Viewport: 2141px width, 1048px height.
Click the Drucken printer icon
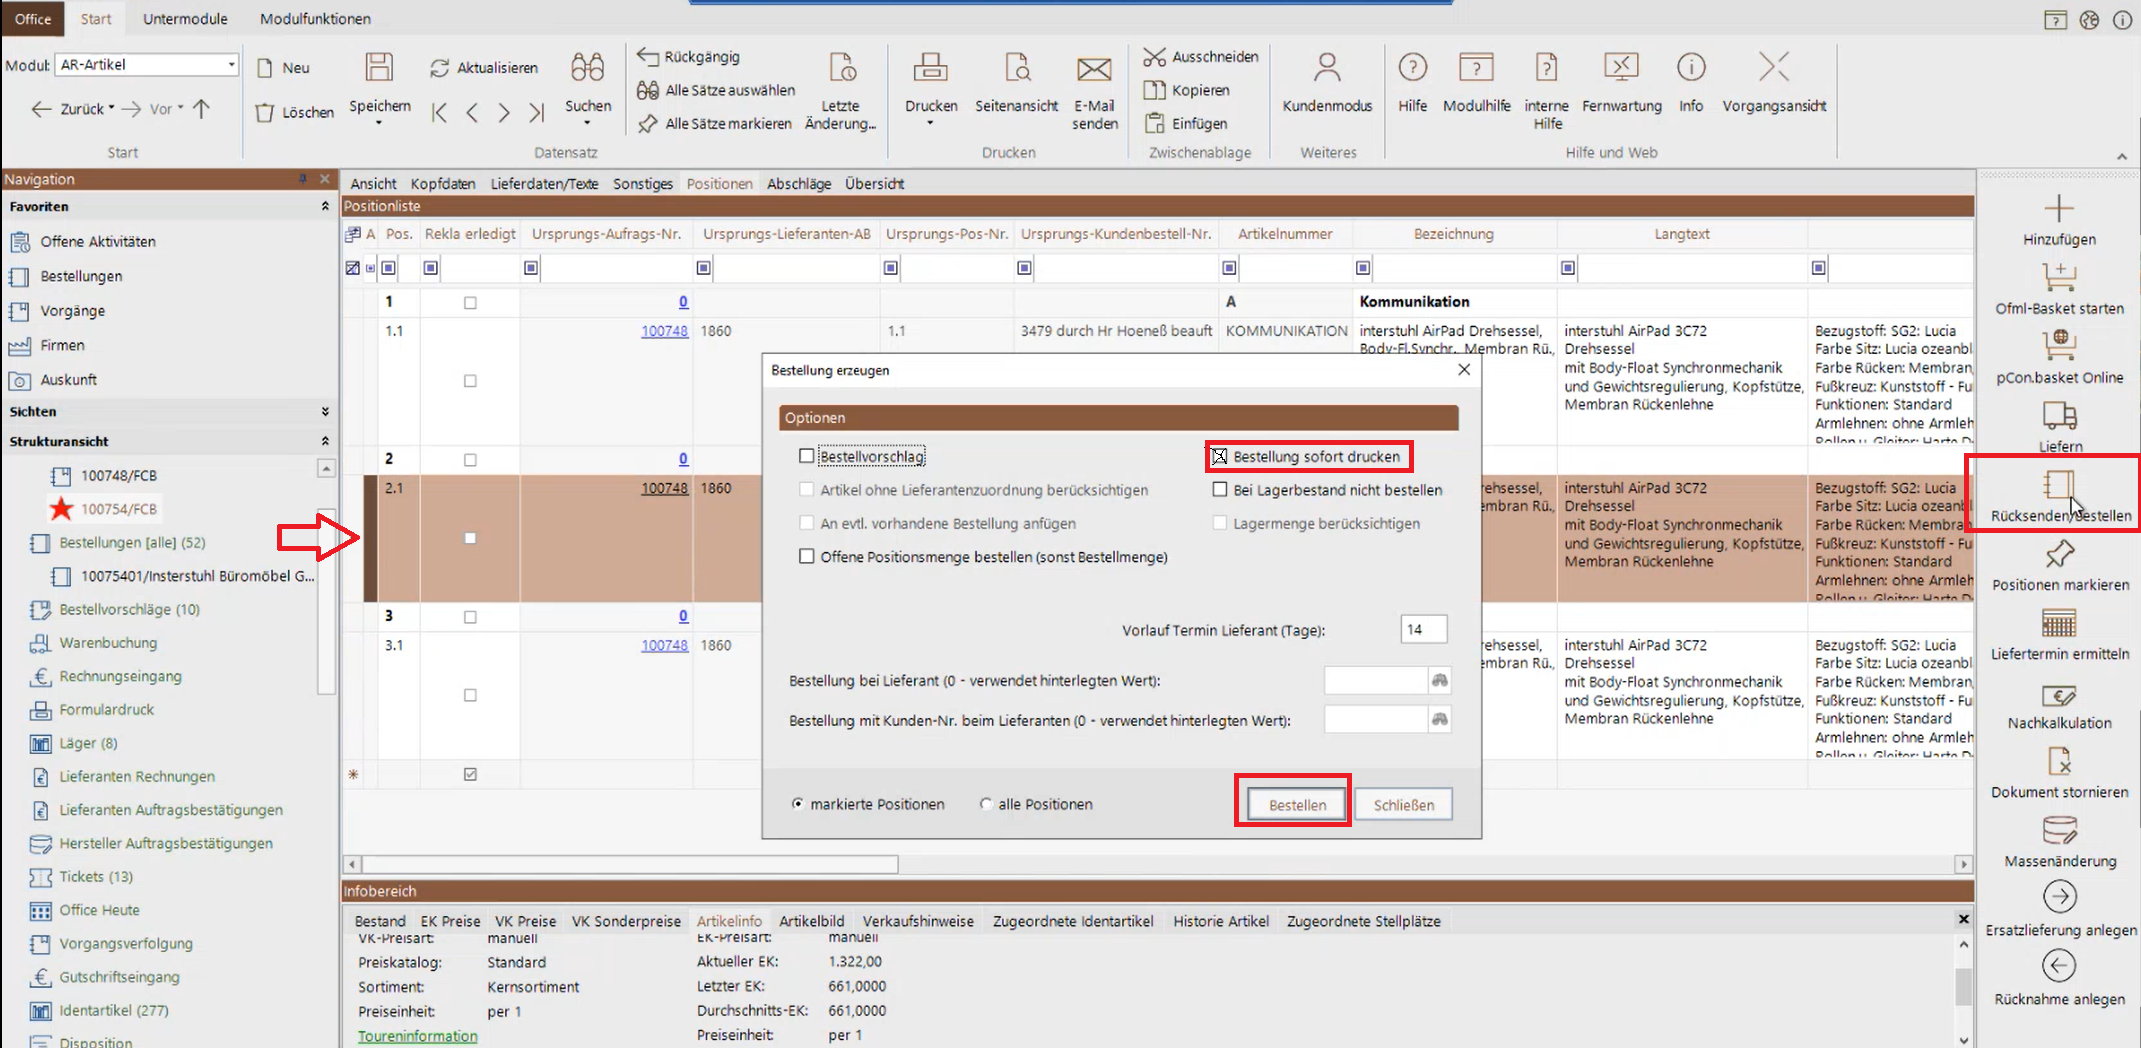[x=930, y=68]
